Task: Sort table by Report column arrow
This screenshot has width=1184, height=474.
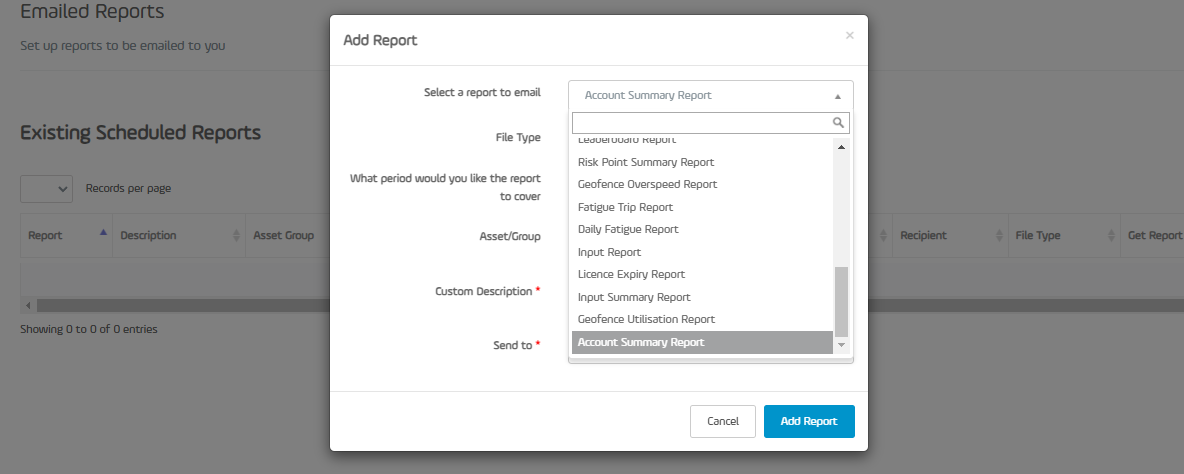Action: pyautogui.click(x=103, y=233)
